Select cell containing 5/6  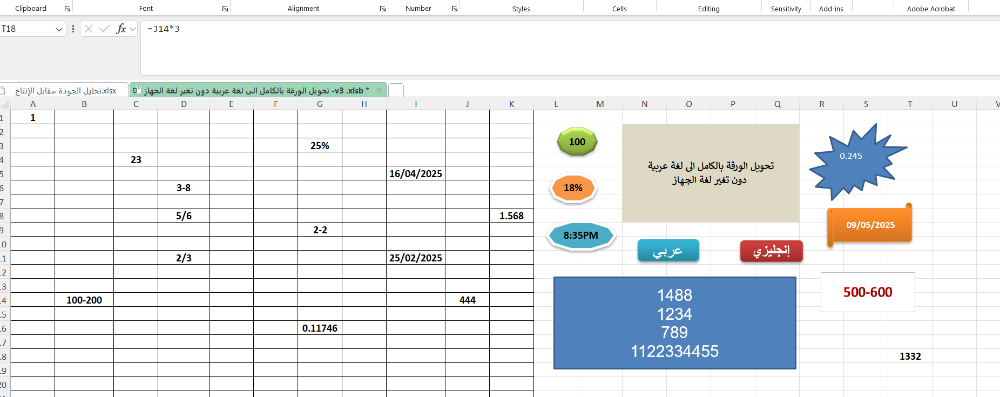184,216
